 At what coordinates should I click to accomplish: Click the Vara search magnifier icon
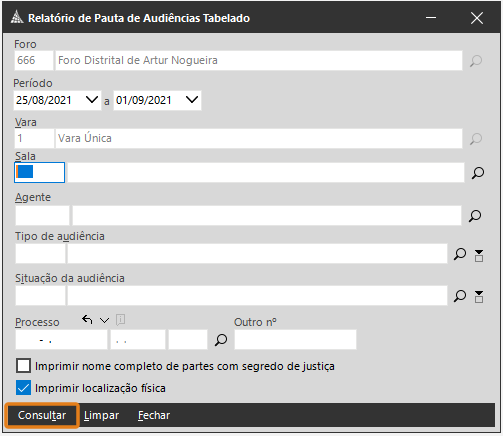pyautogui.click(x=476, y=139)
